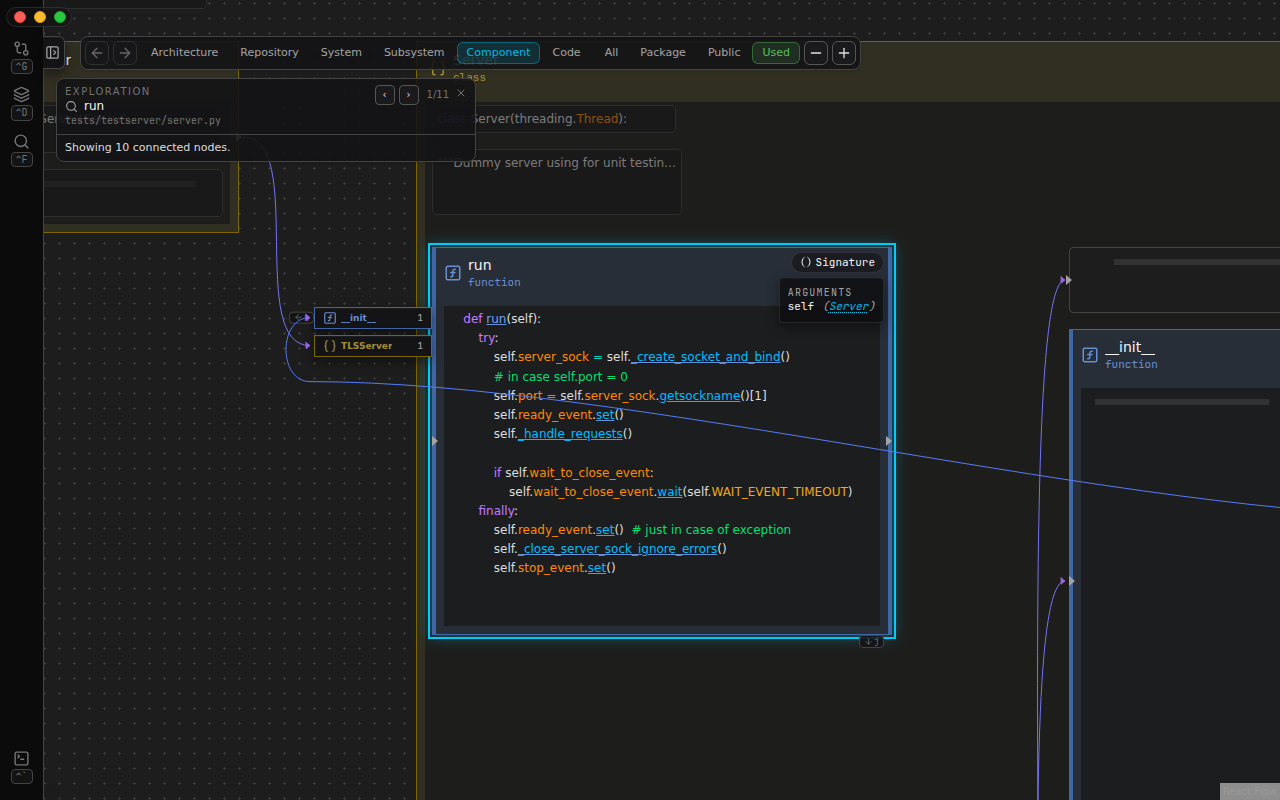Select the Package filter
Image resolution: width=1280 pixels, height=800 pixels.
pyautogui.click(x=663, y=53)
